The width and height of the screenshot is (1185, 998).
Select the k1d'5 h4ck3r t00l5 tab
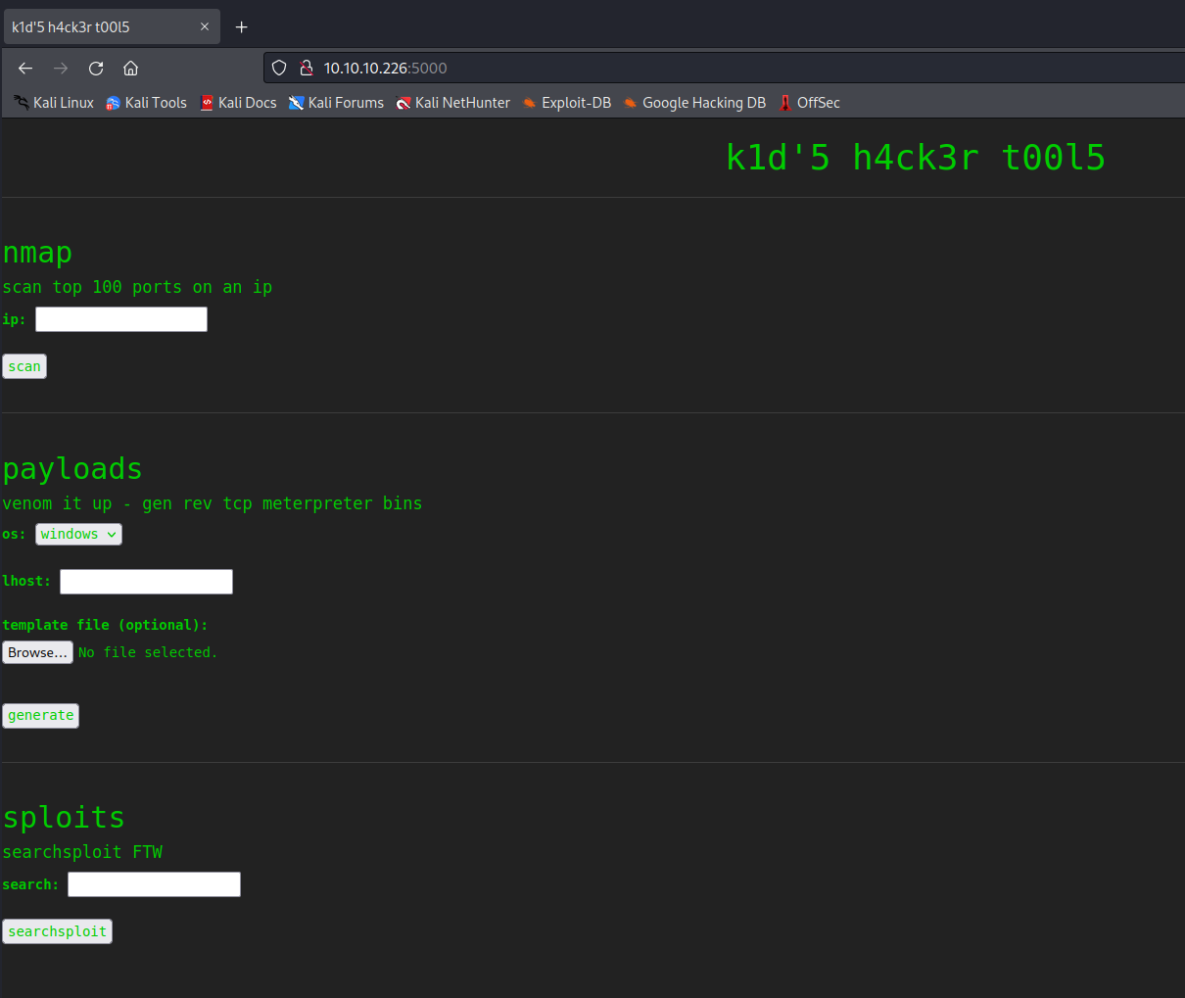100,27
